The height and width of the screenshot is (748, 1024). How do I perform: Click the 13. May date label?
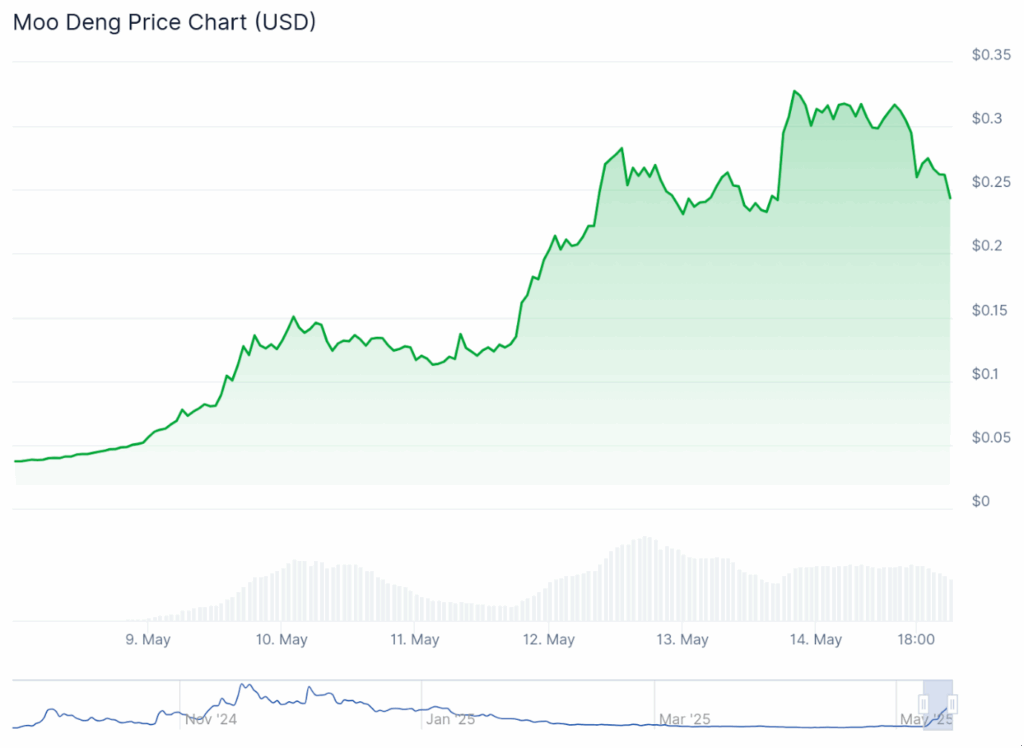(x=681, y=639)
